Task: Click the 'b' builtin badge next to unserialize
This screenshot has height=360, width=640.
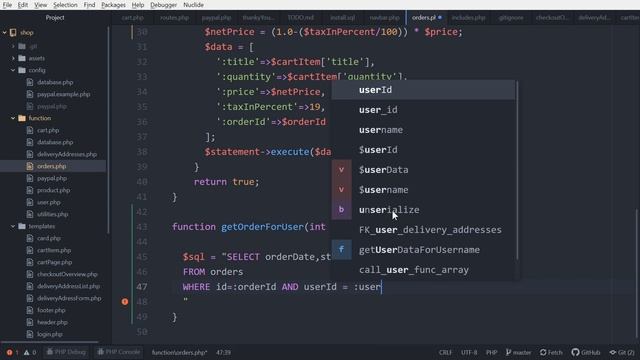Action: 341,210
